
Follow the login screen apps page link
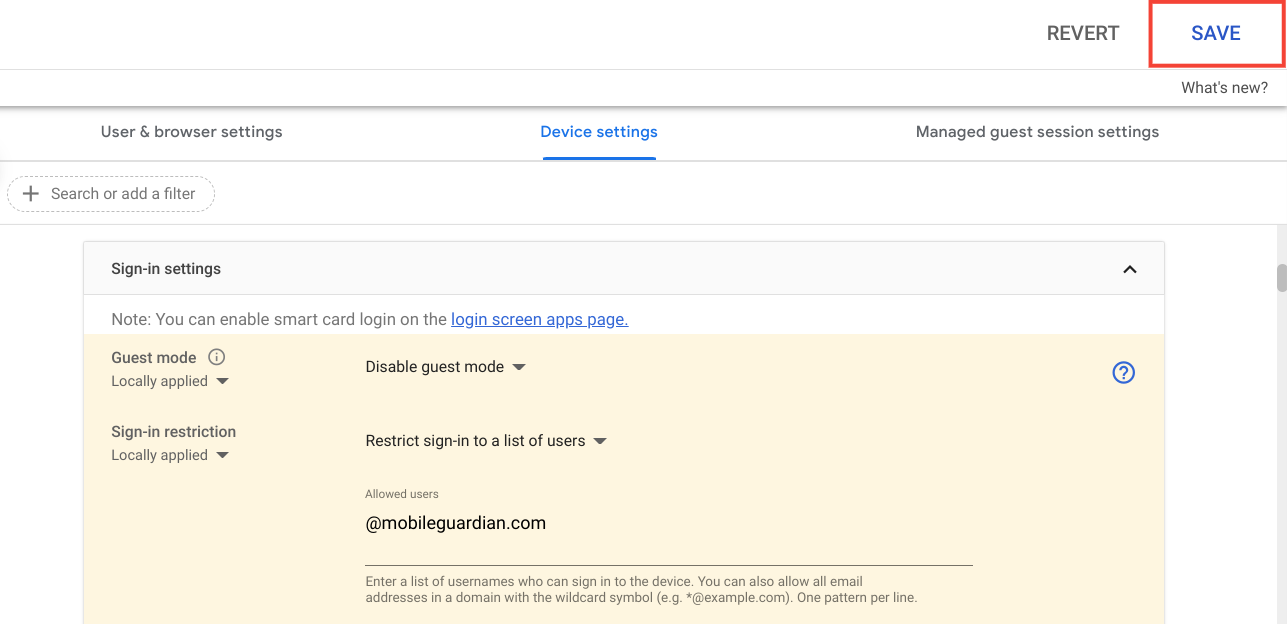pos(540,320)
